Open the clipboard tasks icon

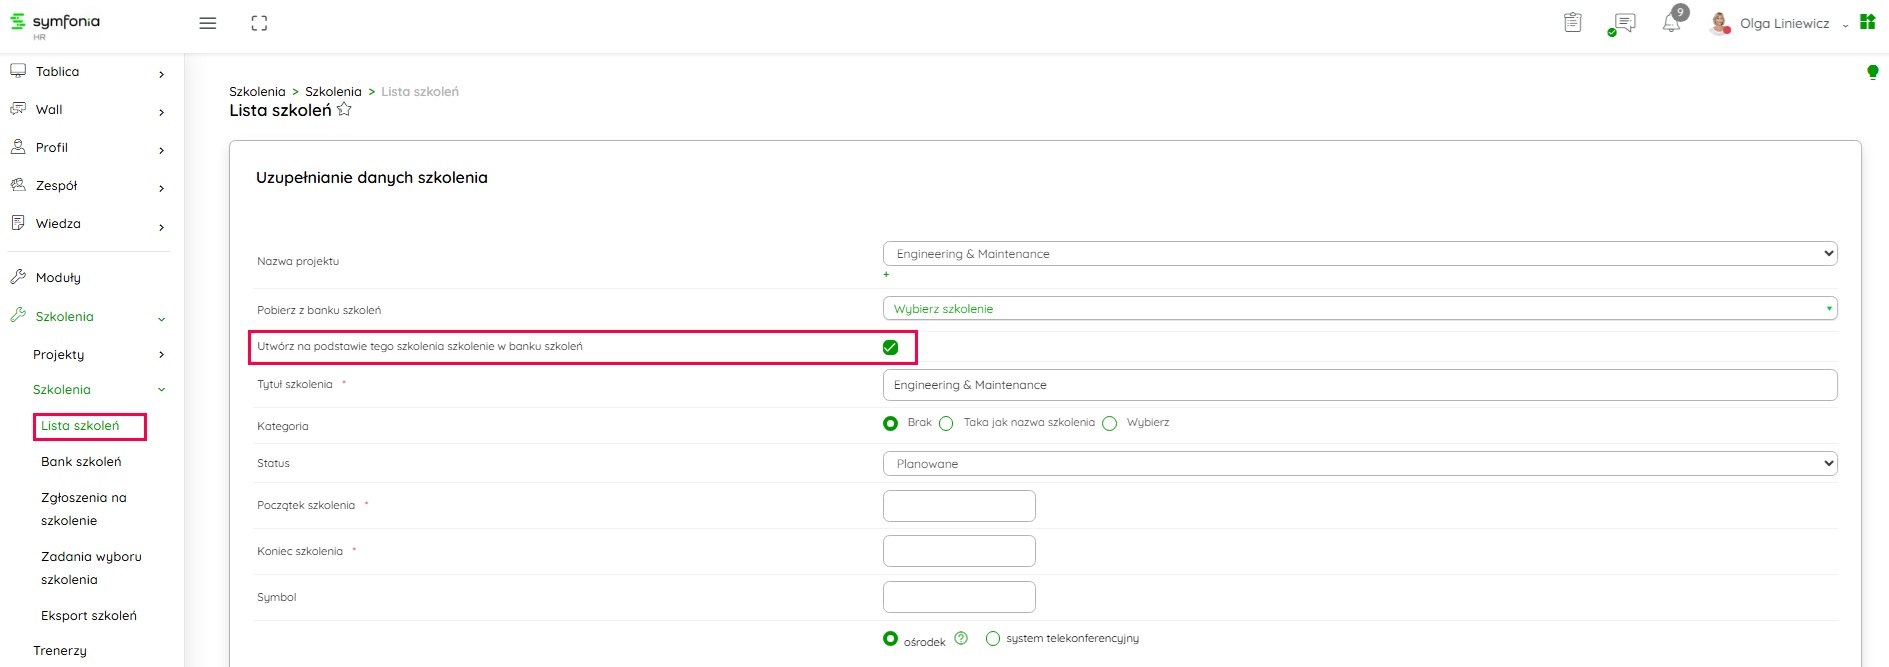tap(1572, 22)
